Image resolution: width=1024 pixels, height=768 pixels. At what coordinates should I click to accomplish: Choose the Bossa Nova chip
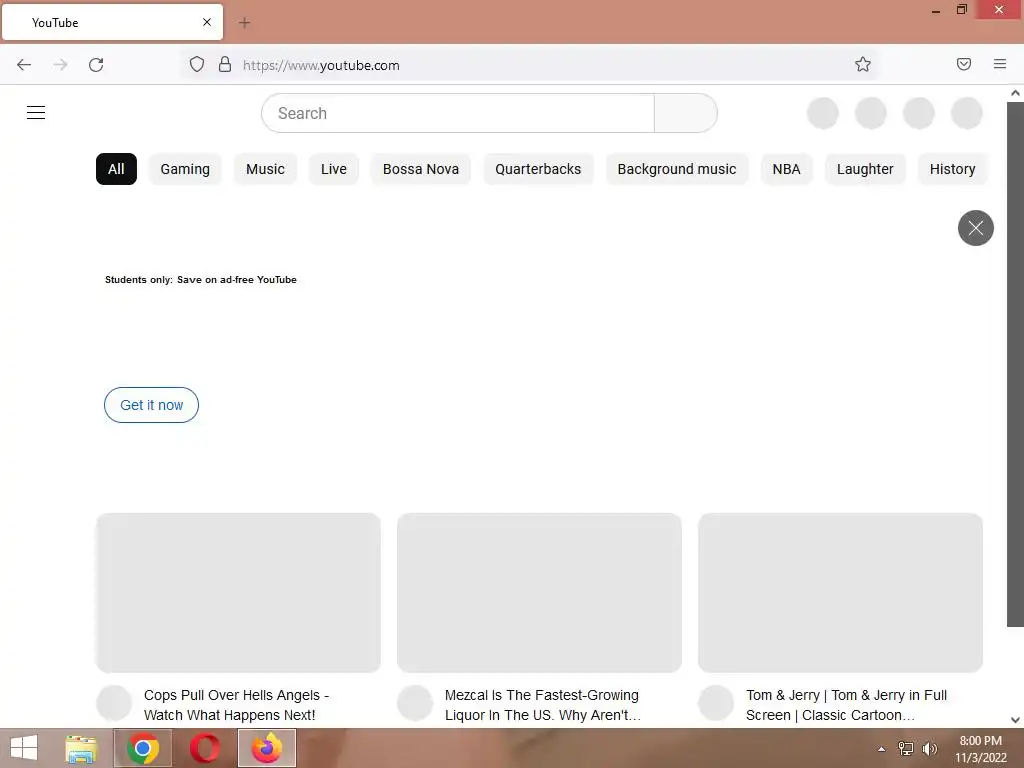pyautogui.click(x=421, y=169)
